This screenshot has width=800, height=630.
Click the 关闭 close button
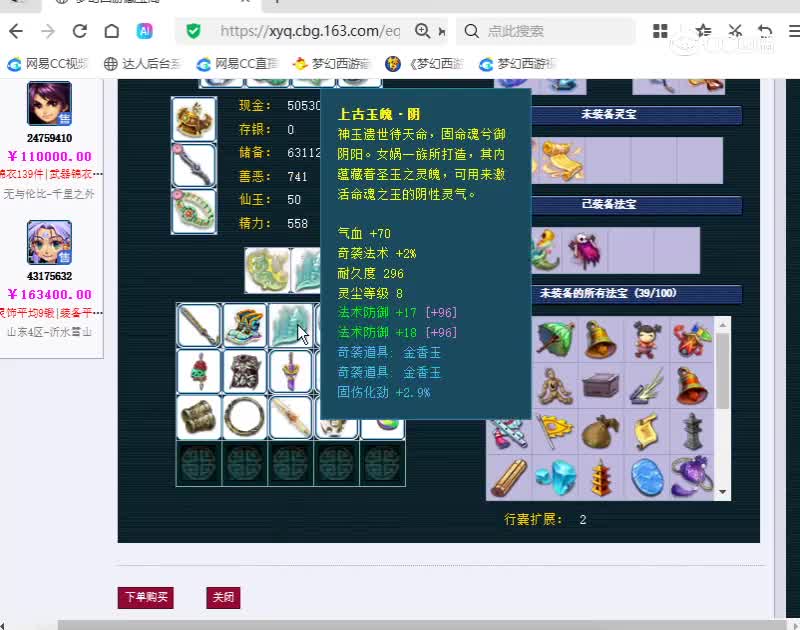tap(223, 597)
